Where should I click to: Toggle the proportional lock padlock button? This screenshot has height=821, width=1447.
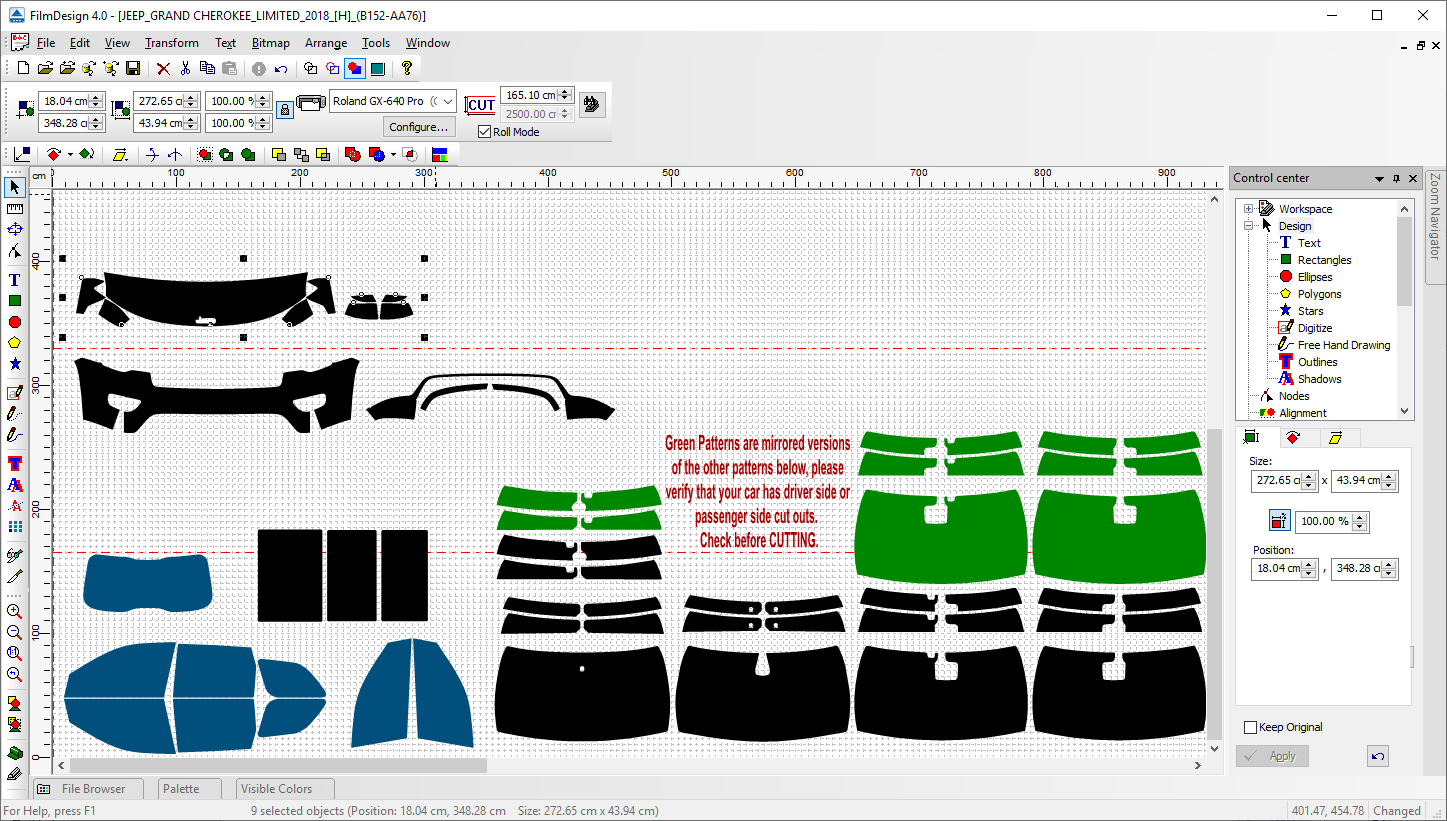click(285, 109)
